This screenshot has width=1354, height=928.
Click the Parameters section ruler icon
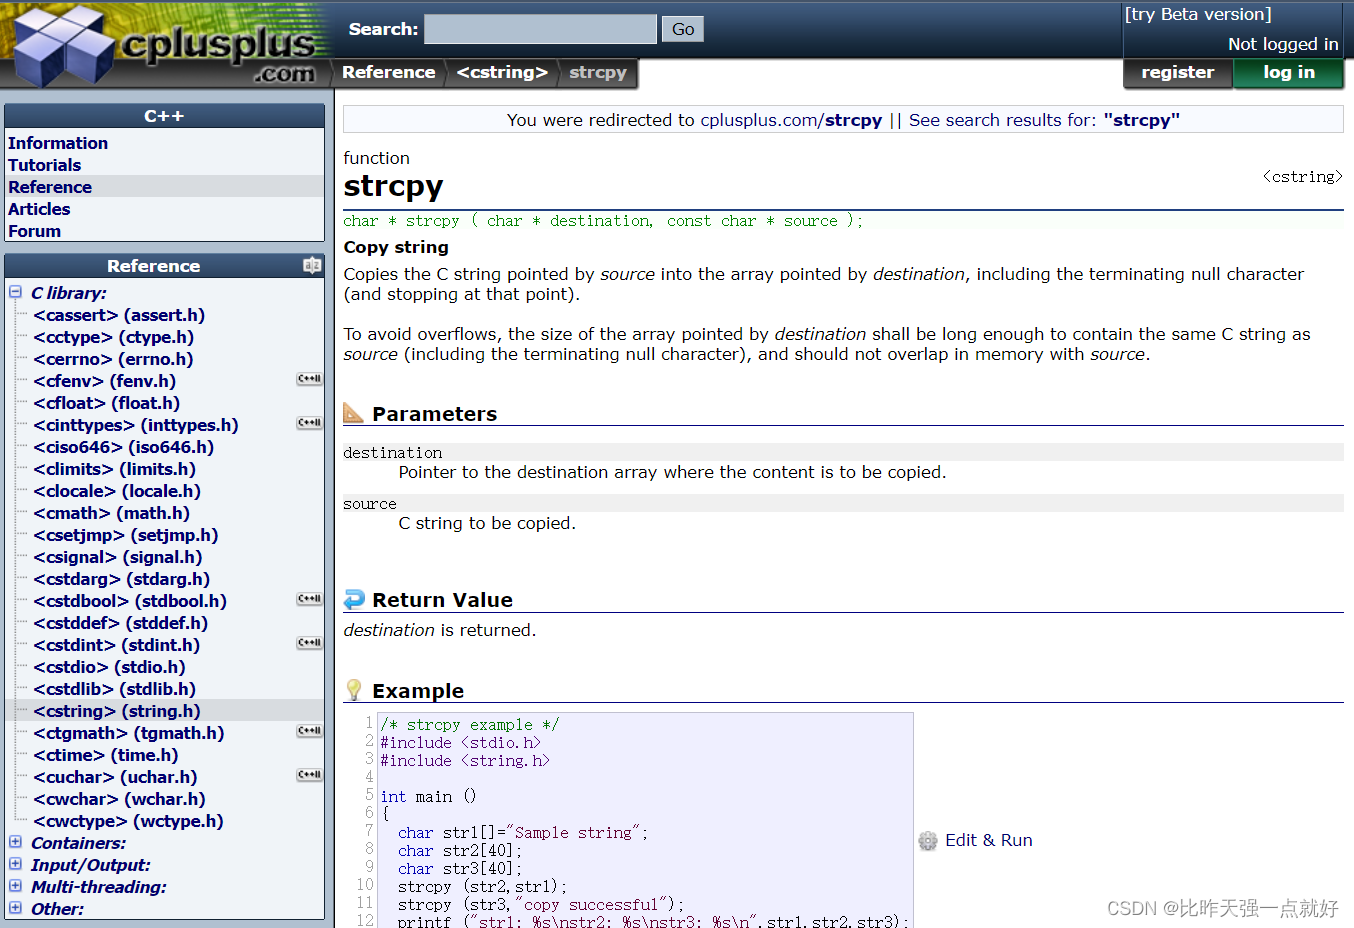(x=353, y=413)
